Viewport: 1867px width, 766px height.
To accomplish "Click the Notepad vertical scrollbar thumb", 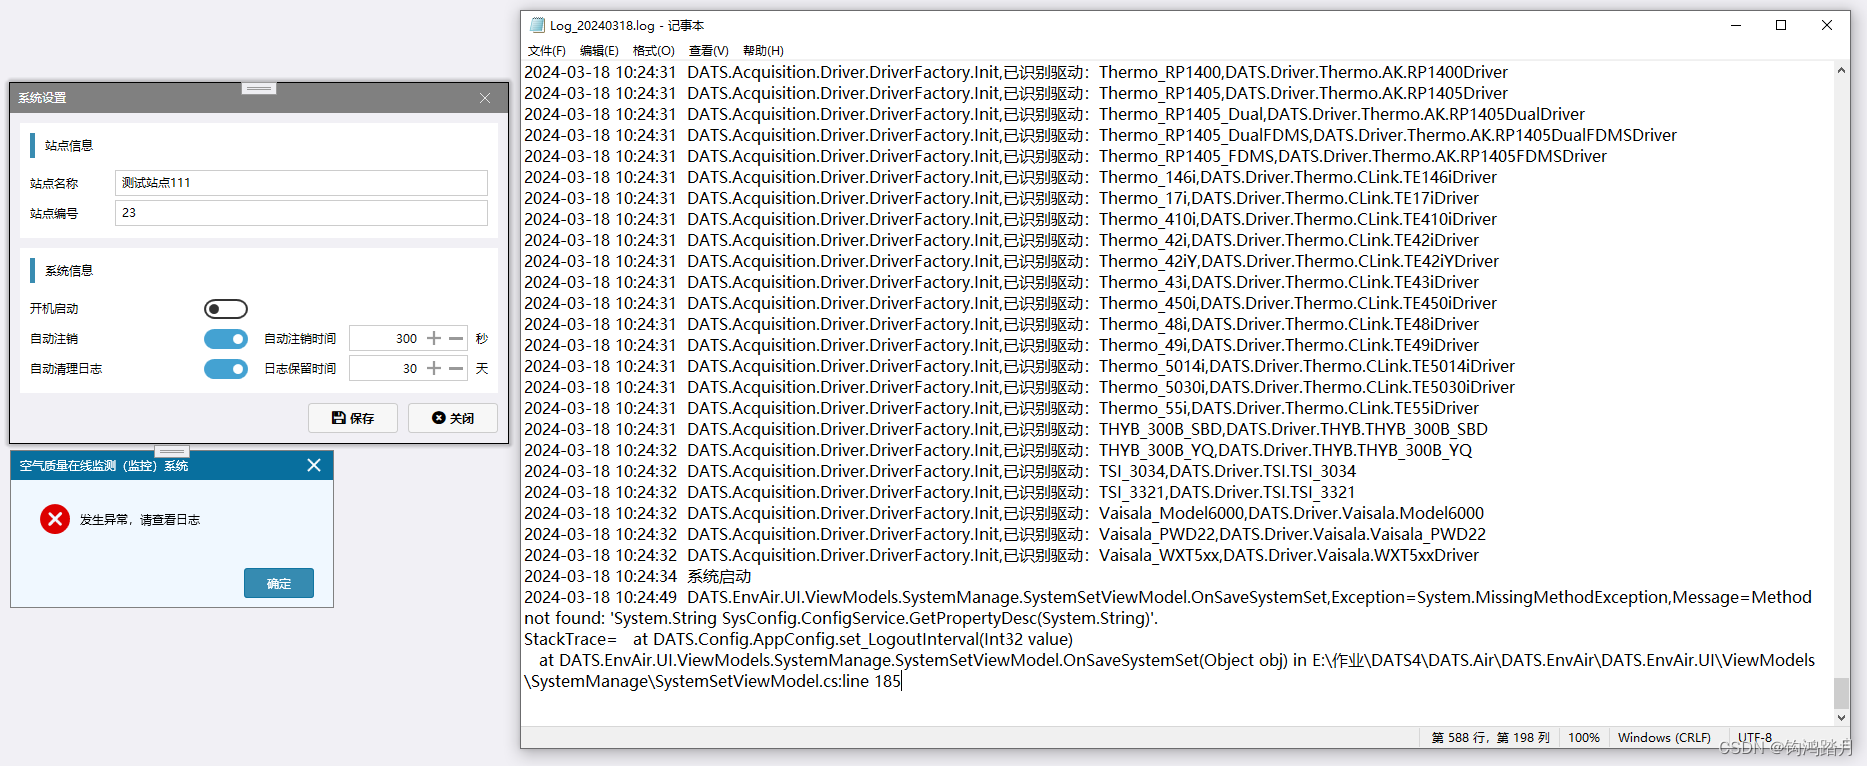I will pyautogui.click(x=1841, y=692).
